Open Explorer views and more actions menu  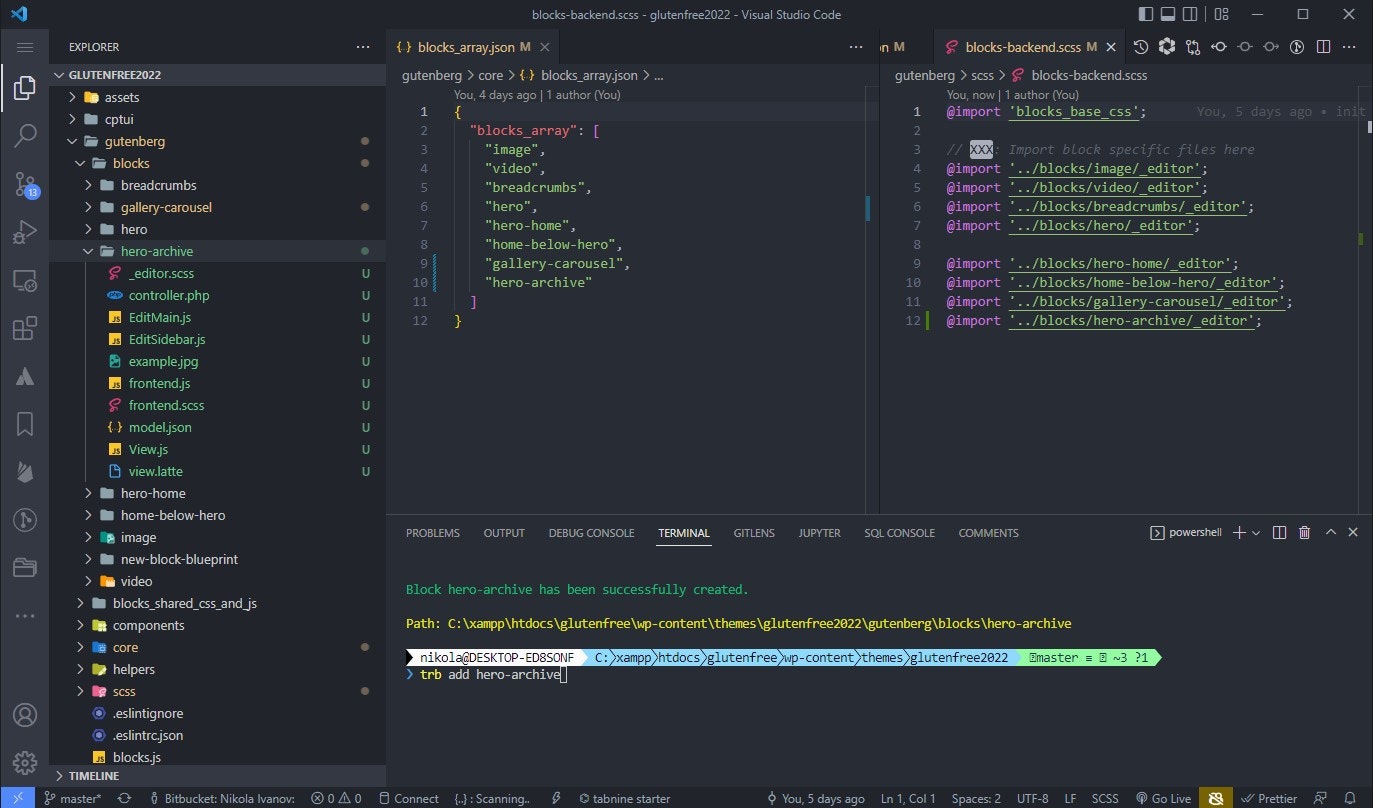[x=363, y=47]
